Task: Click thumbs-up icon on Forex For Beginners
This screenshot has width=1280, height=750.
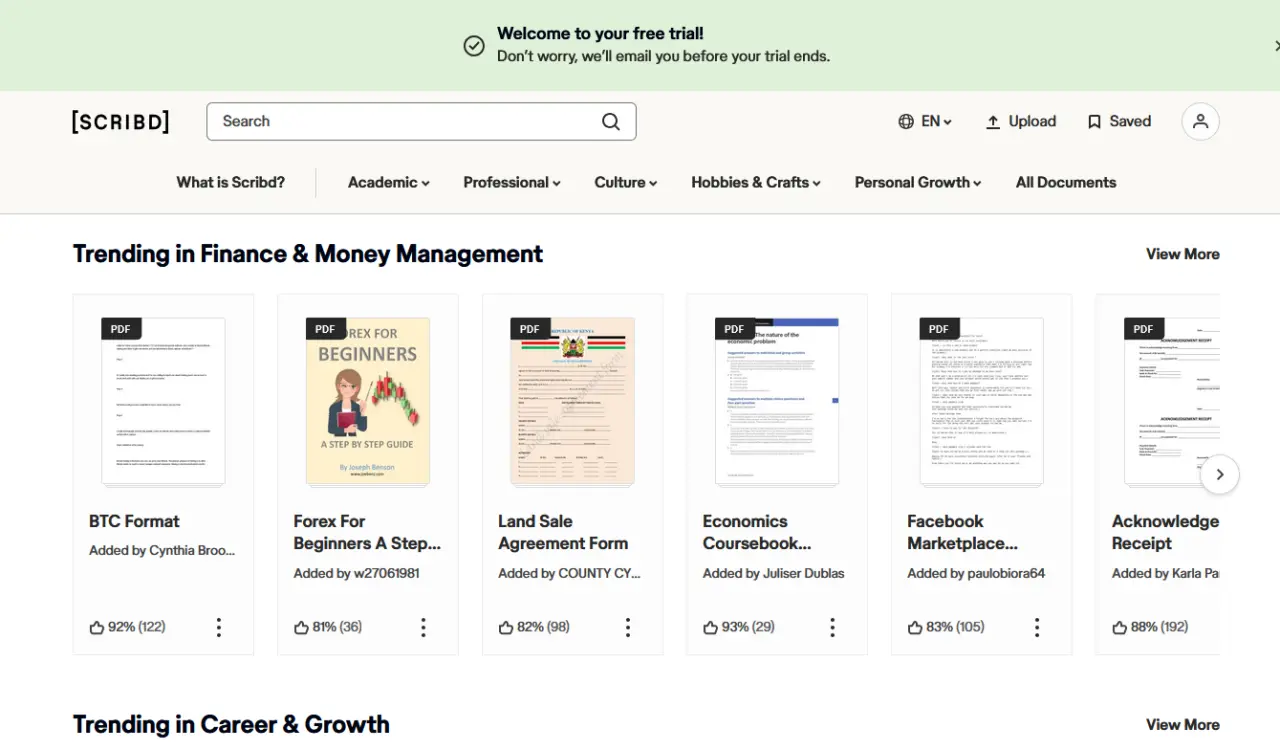Action: pyautogui.click(x=301, y=627)
